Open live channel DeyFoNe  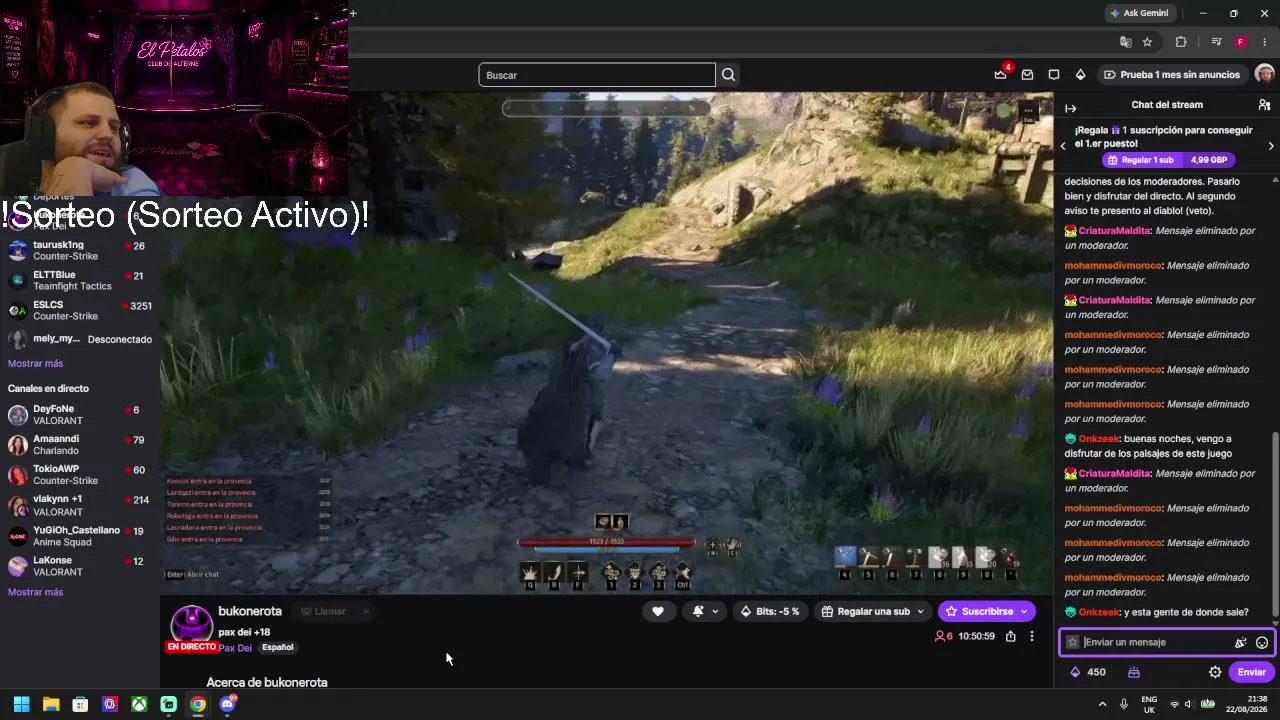[x=80, y=415]
